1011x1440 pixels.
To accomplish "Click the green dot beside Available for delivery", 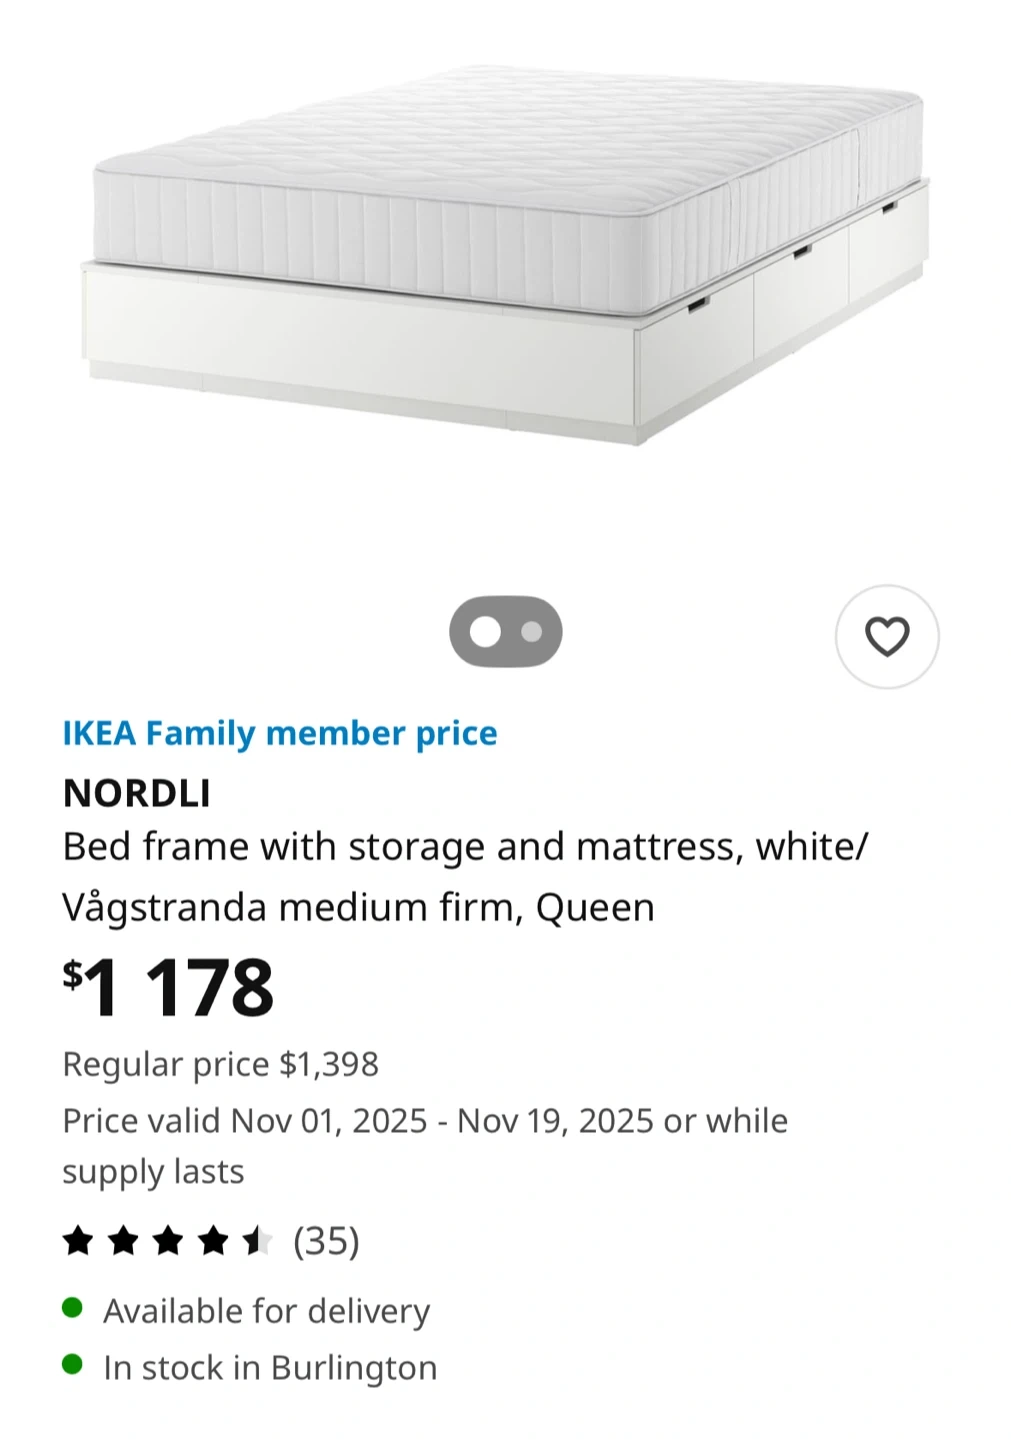I will click(72, 1308).
